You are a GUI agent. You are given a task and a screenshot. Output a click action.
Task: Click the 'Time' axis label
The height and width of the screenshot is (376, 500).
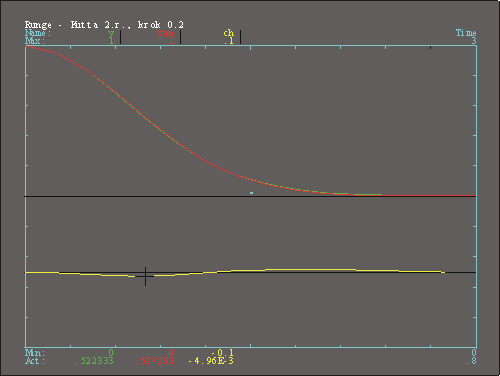tap(466, 33)
